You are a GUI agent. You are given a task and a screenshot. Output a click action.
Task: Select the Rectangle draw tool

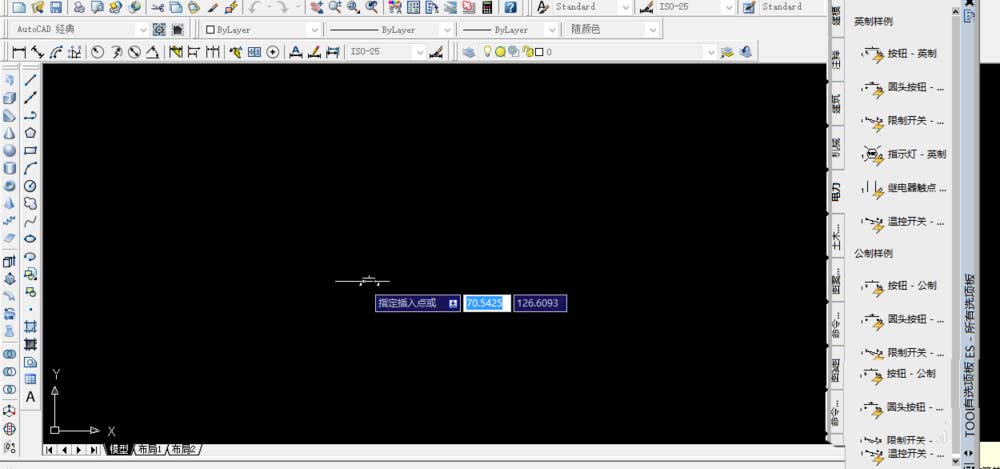30,151
